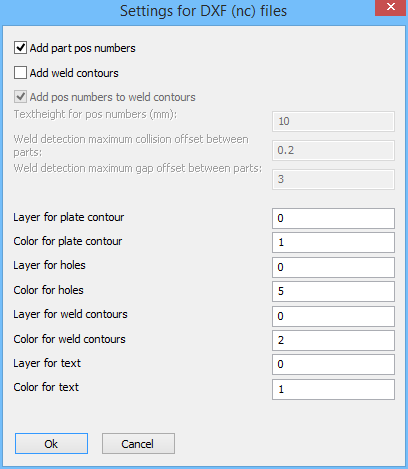The width and height of the screenshot is (408, 469).
Task: Click Layer for weld contours field
Action: pos(333,316)
